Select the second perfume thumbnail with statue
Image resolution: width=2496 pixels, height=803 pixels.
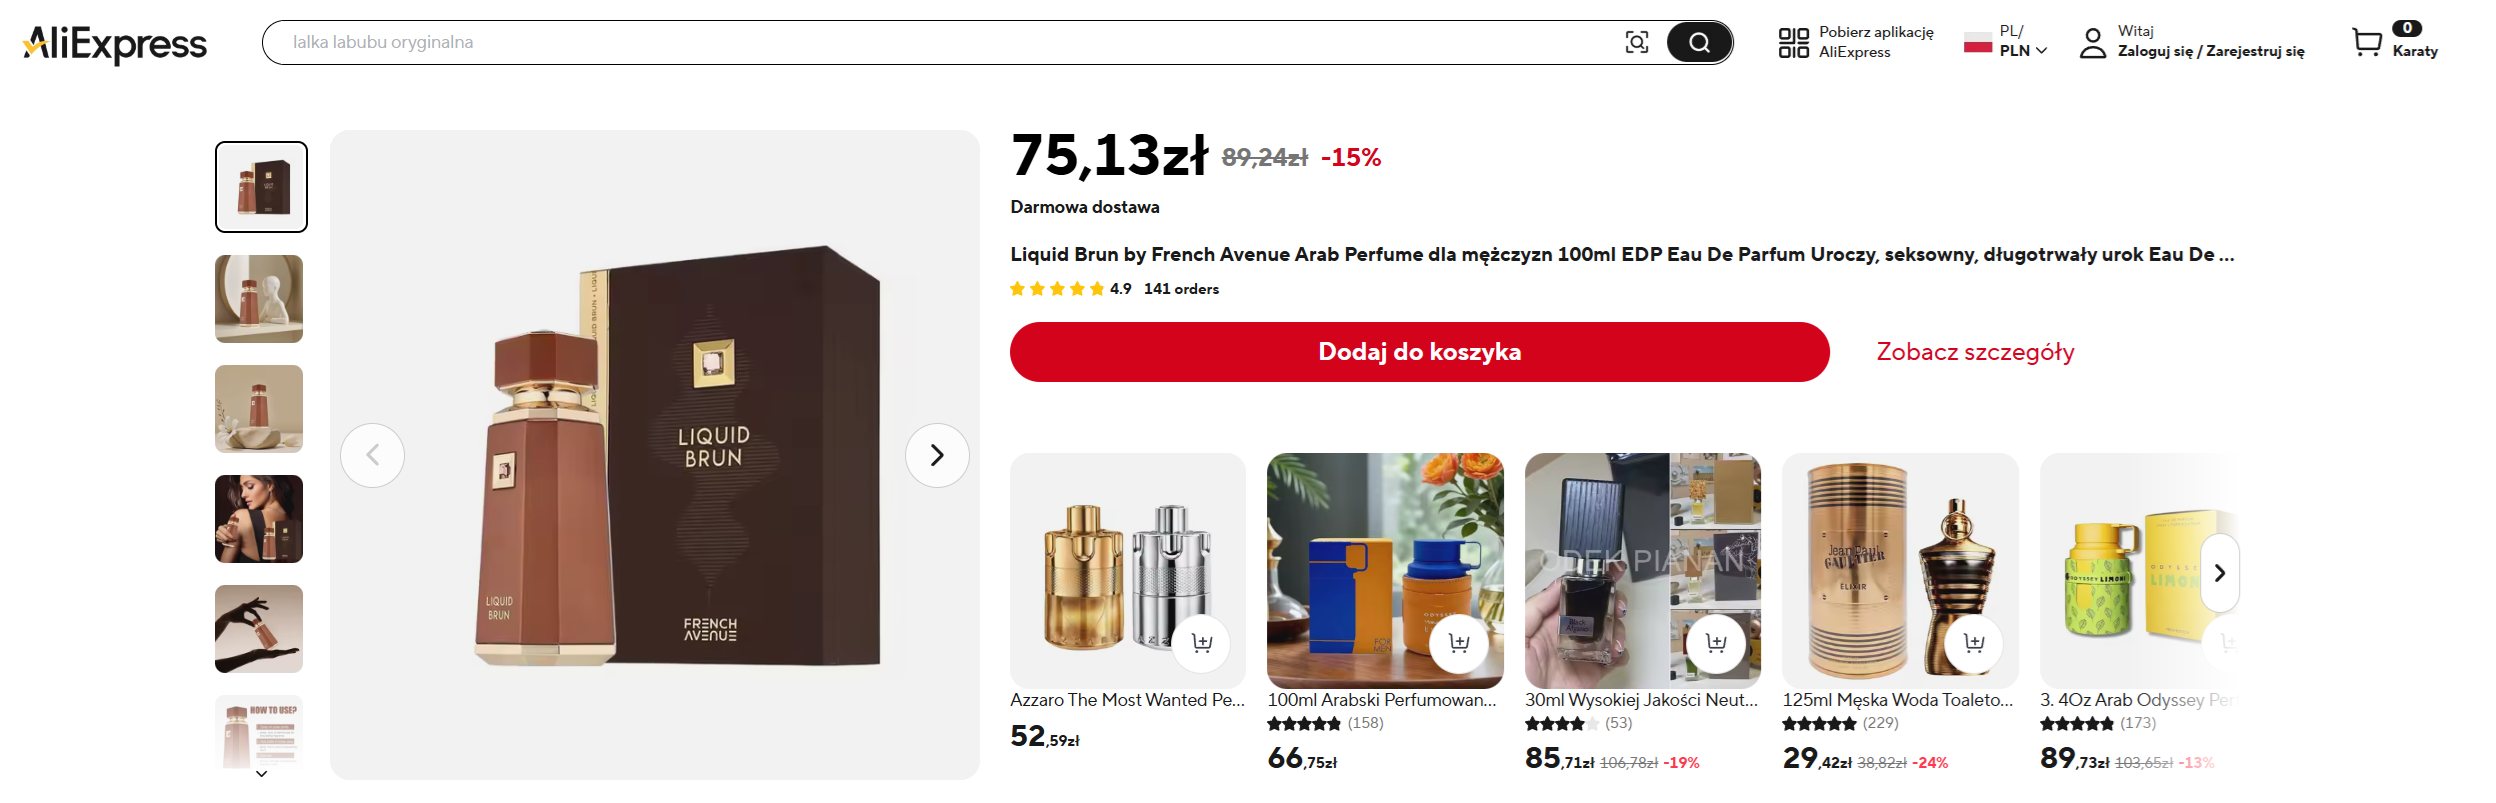coord(259,299)
